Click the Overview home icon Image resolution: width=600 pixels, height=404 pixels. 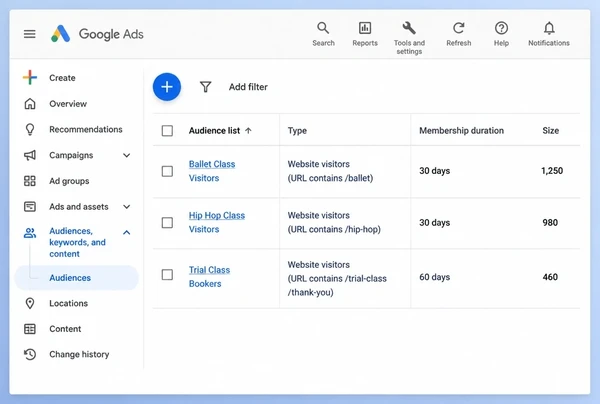[30, 104]
